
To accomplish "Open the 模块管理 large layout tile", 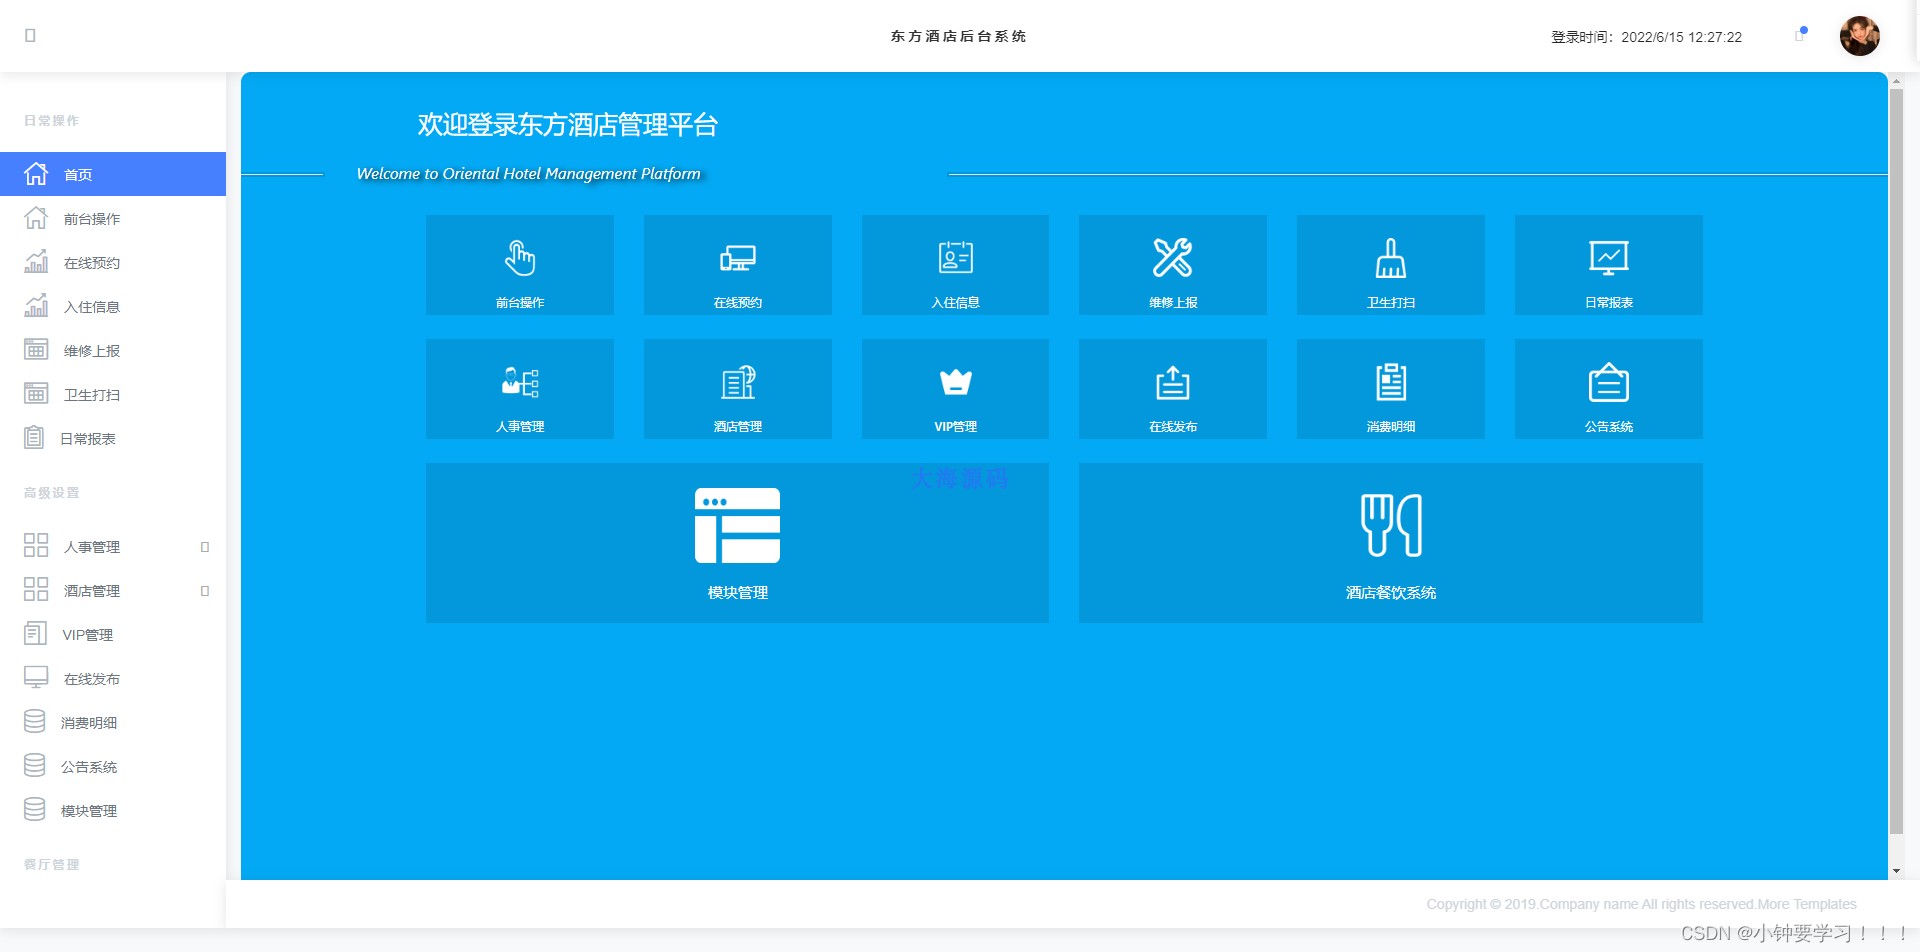I will click(737, 542).
